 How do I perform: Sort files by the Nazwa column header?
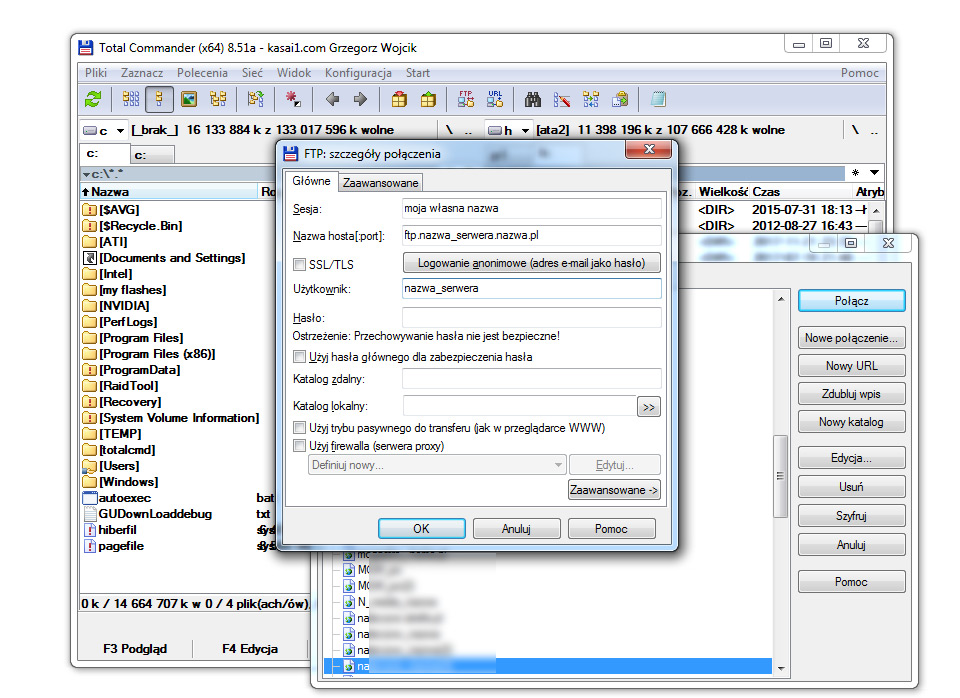[169, 192]
